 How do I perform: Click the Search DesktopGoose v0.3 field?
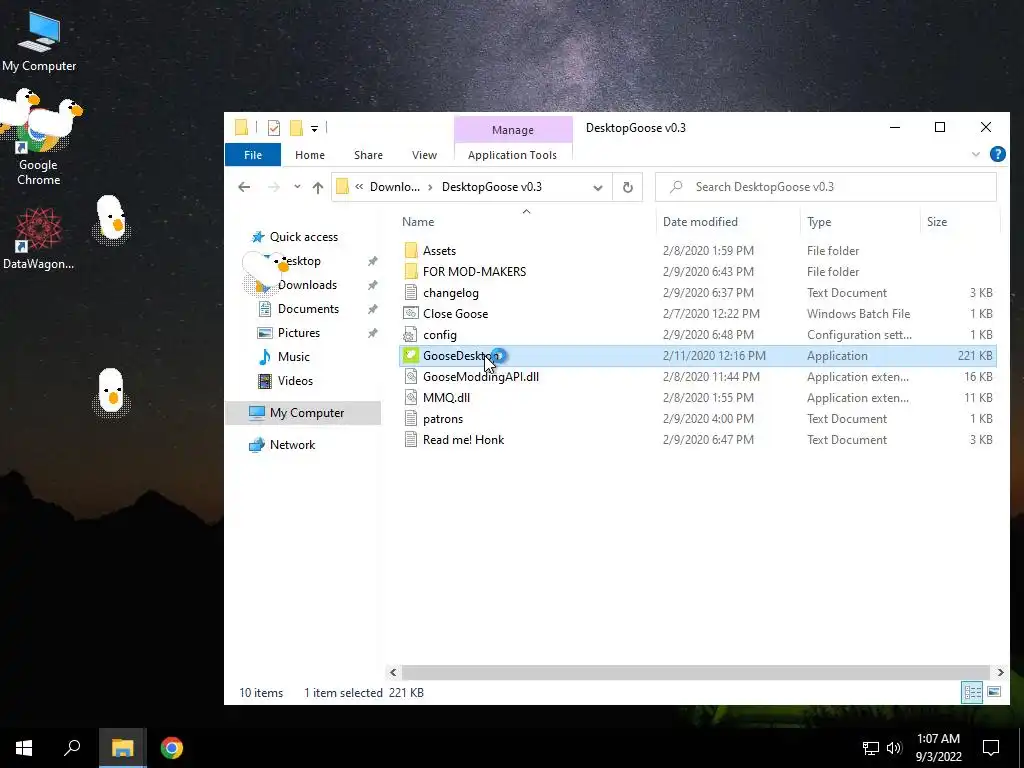(x=826, y=187)
